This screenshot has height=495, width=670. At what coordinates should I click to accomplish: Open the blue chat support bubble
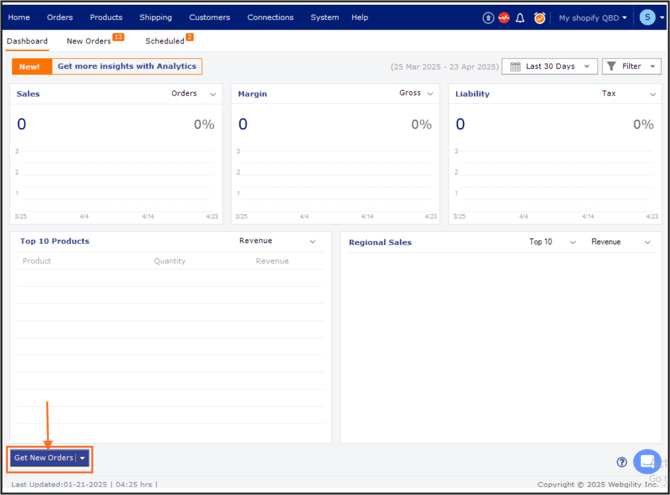point(647,461)
